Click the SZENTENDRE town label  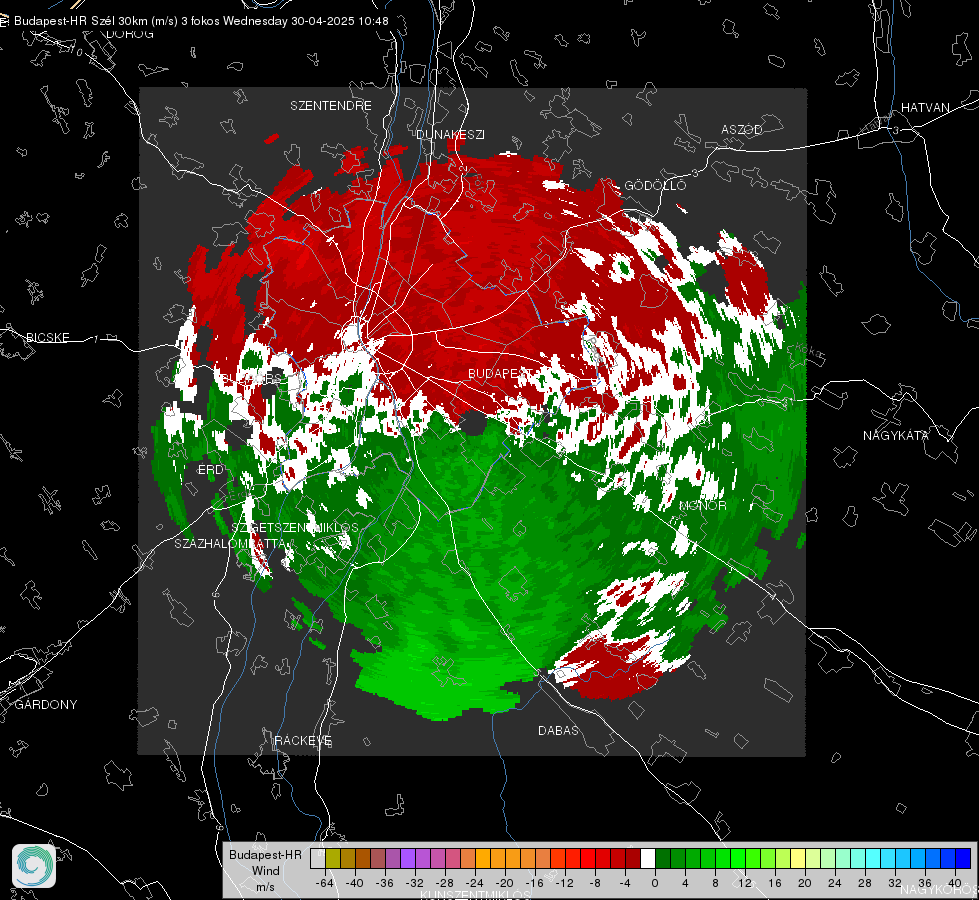pyautogui.click(x=331, y=106)
